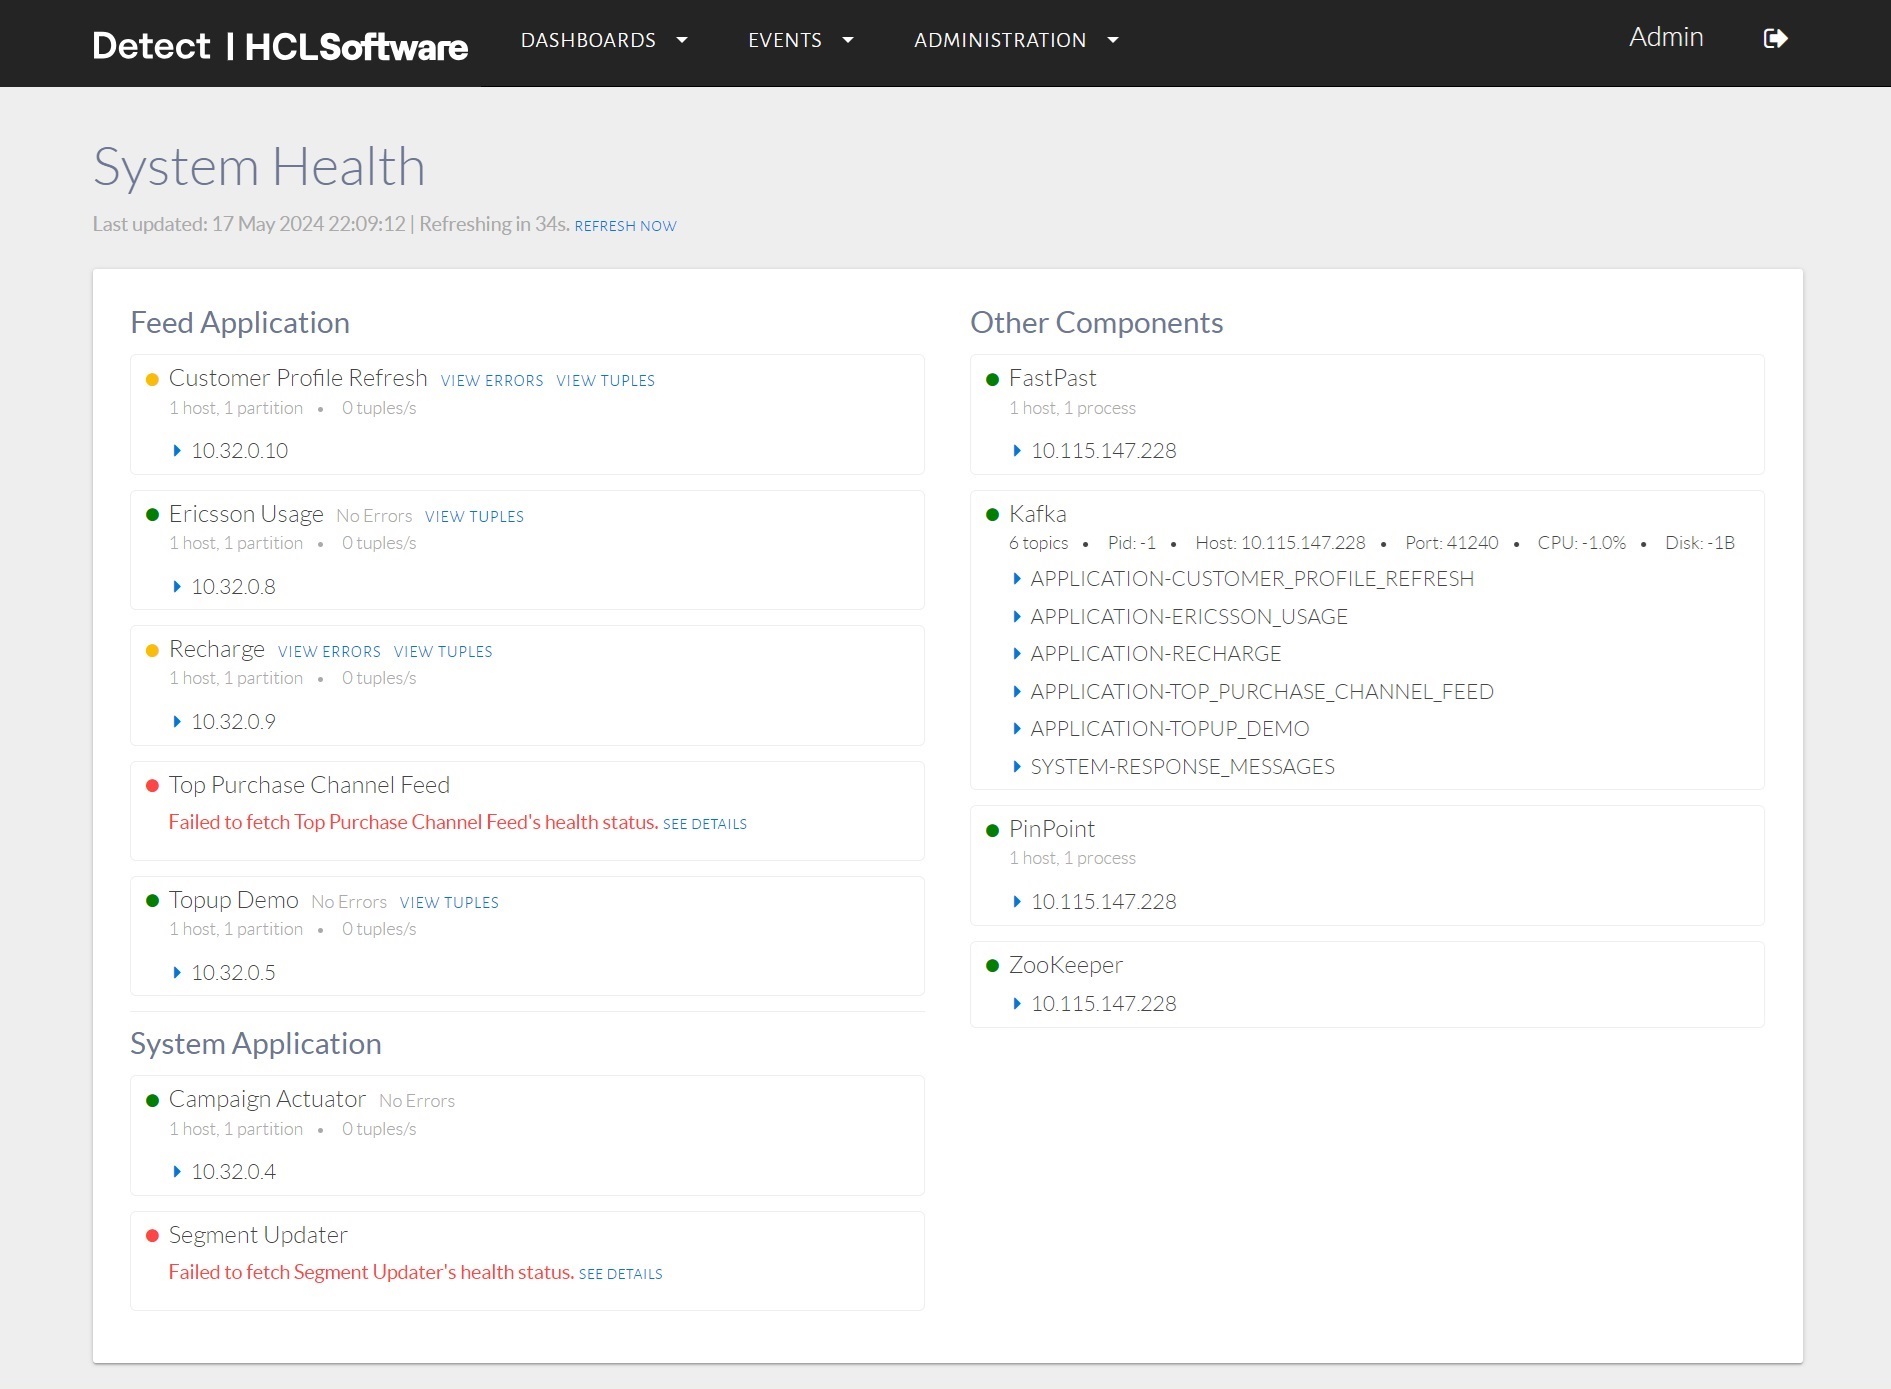The image size is (1891, 1389).
Task: Click the Detect HCLSoftware logo
Action: pyautogui.click(x=280, y=46)
